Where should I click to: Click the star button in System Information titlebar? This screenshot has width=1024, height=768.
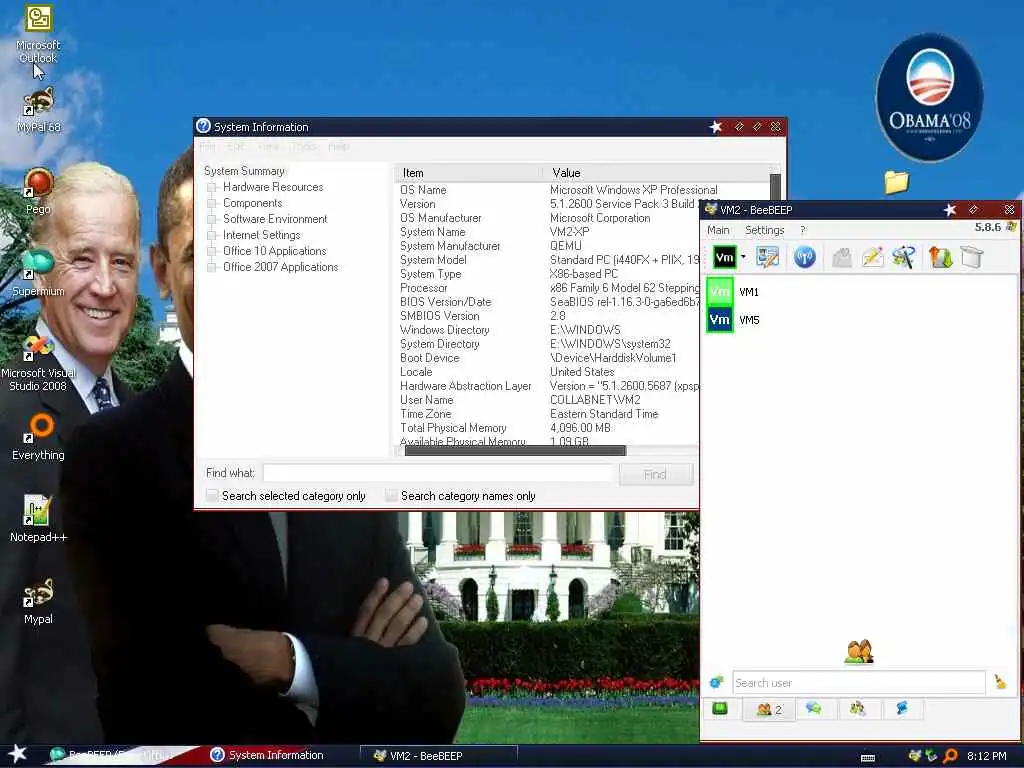[716, 127]
